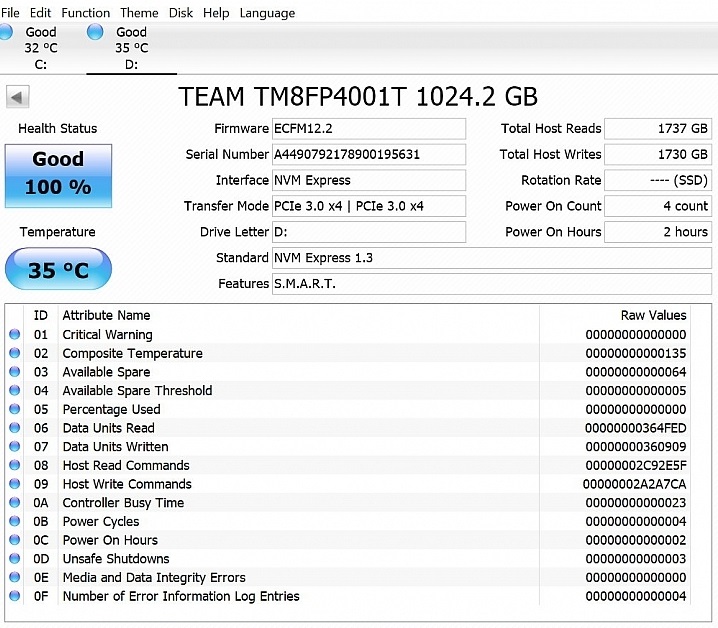Viewport: 718px width, 628px height.
Task: Open the Theme menu
Action: click(x=139, y=13)
